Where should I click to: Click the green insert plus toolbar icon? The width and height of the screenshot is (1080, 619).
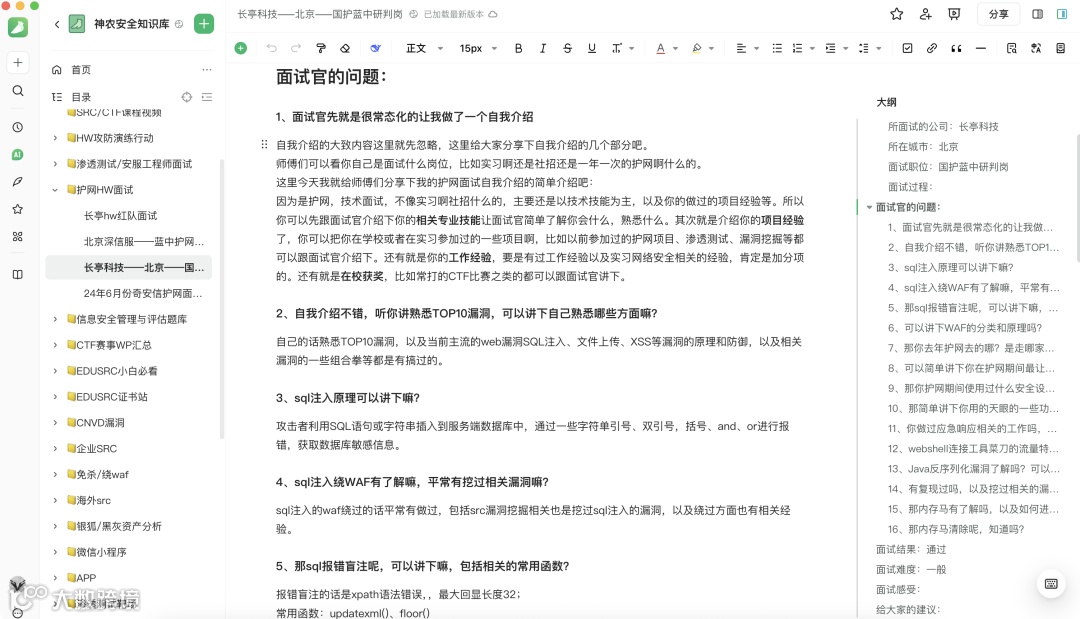240,48
